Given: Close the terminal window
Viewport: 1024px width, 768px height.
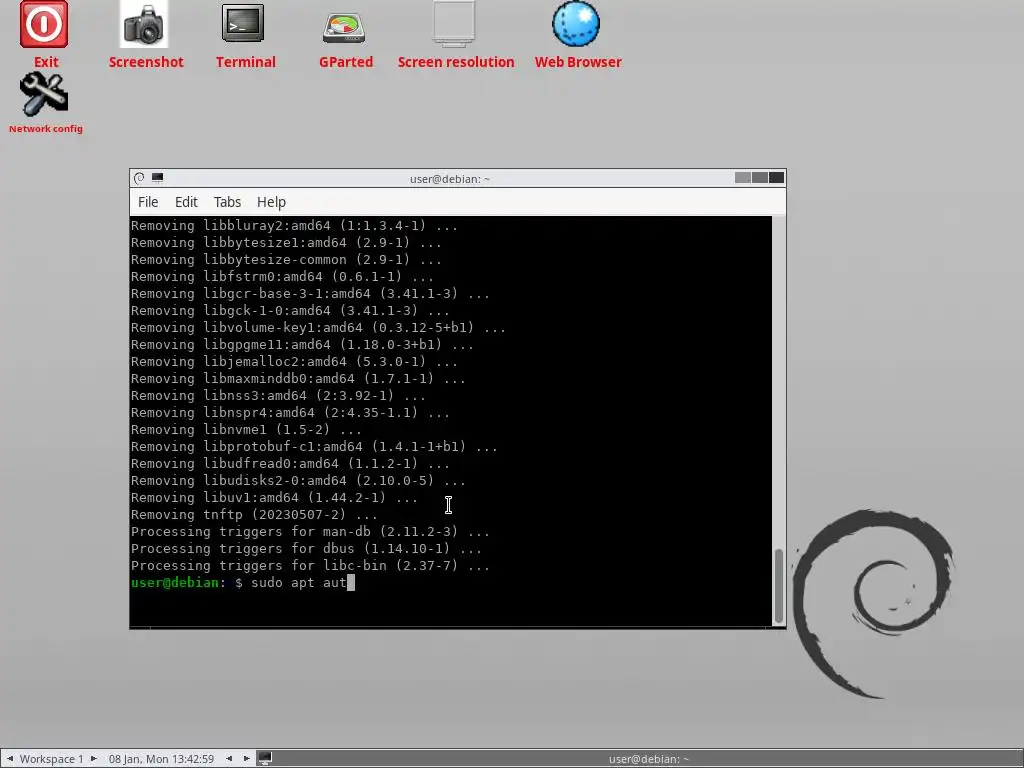Looking at the screenshot, I should (x=776, y=178).
